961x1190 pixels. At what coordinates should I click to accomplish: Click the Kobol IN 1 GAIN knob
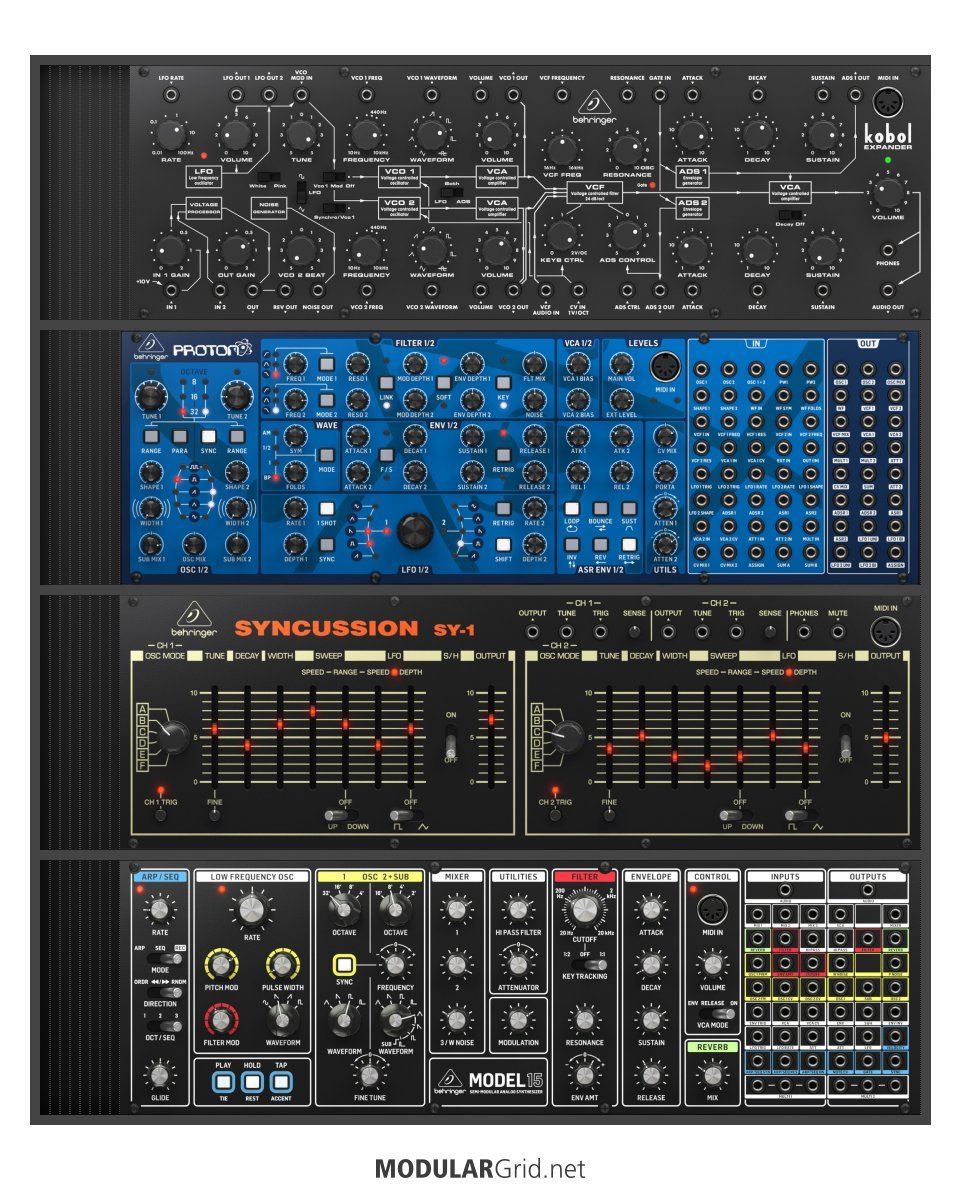coord(171,250)
